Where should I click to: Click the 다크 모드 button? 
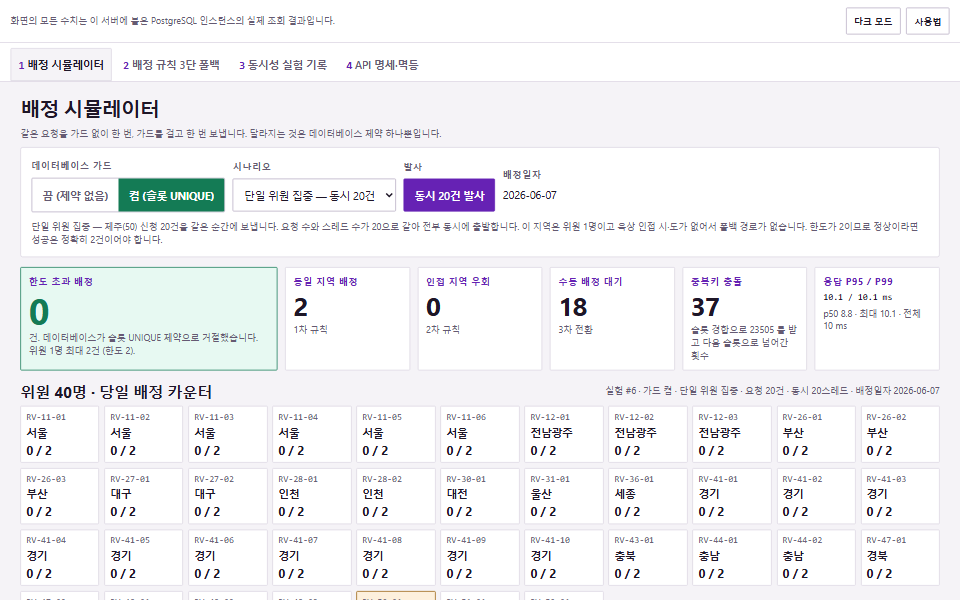[x=873, y=21]
